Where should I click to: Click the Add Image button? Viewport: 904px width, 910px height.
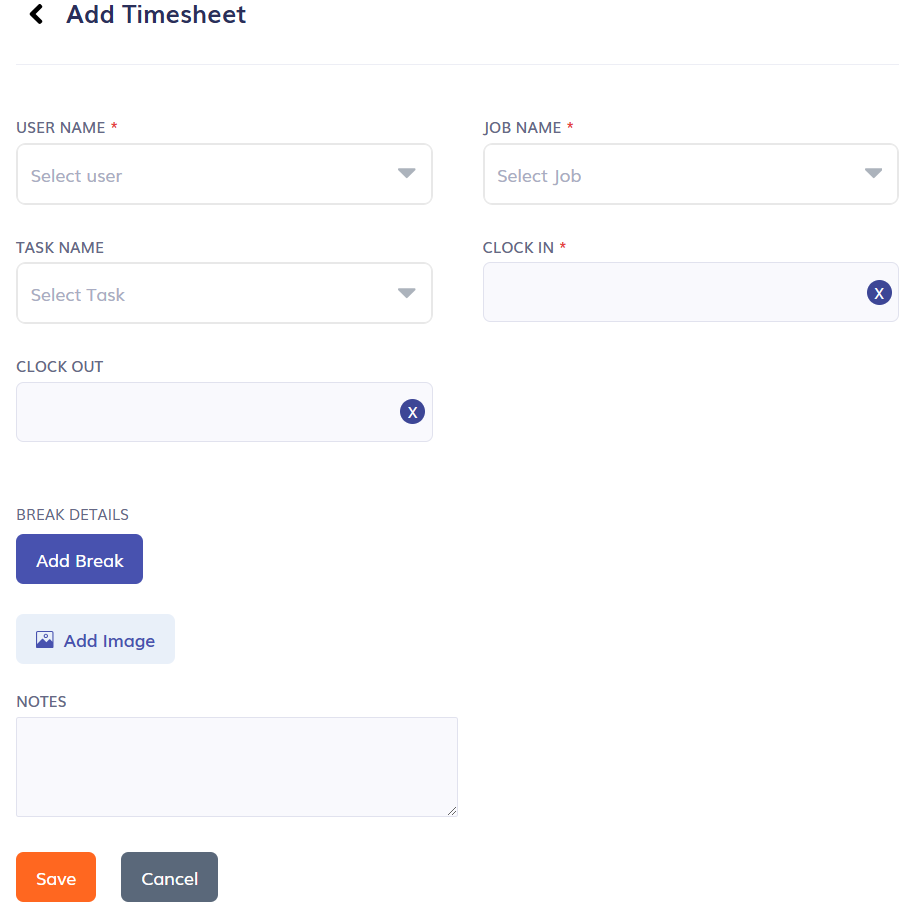[x=95, y=638]
